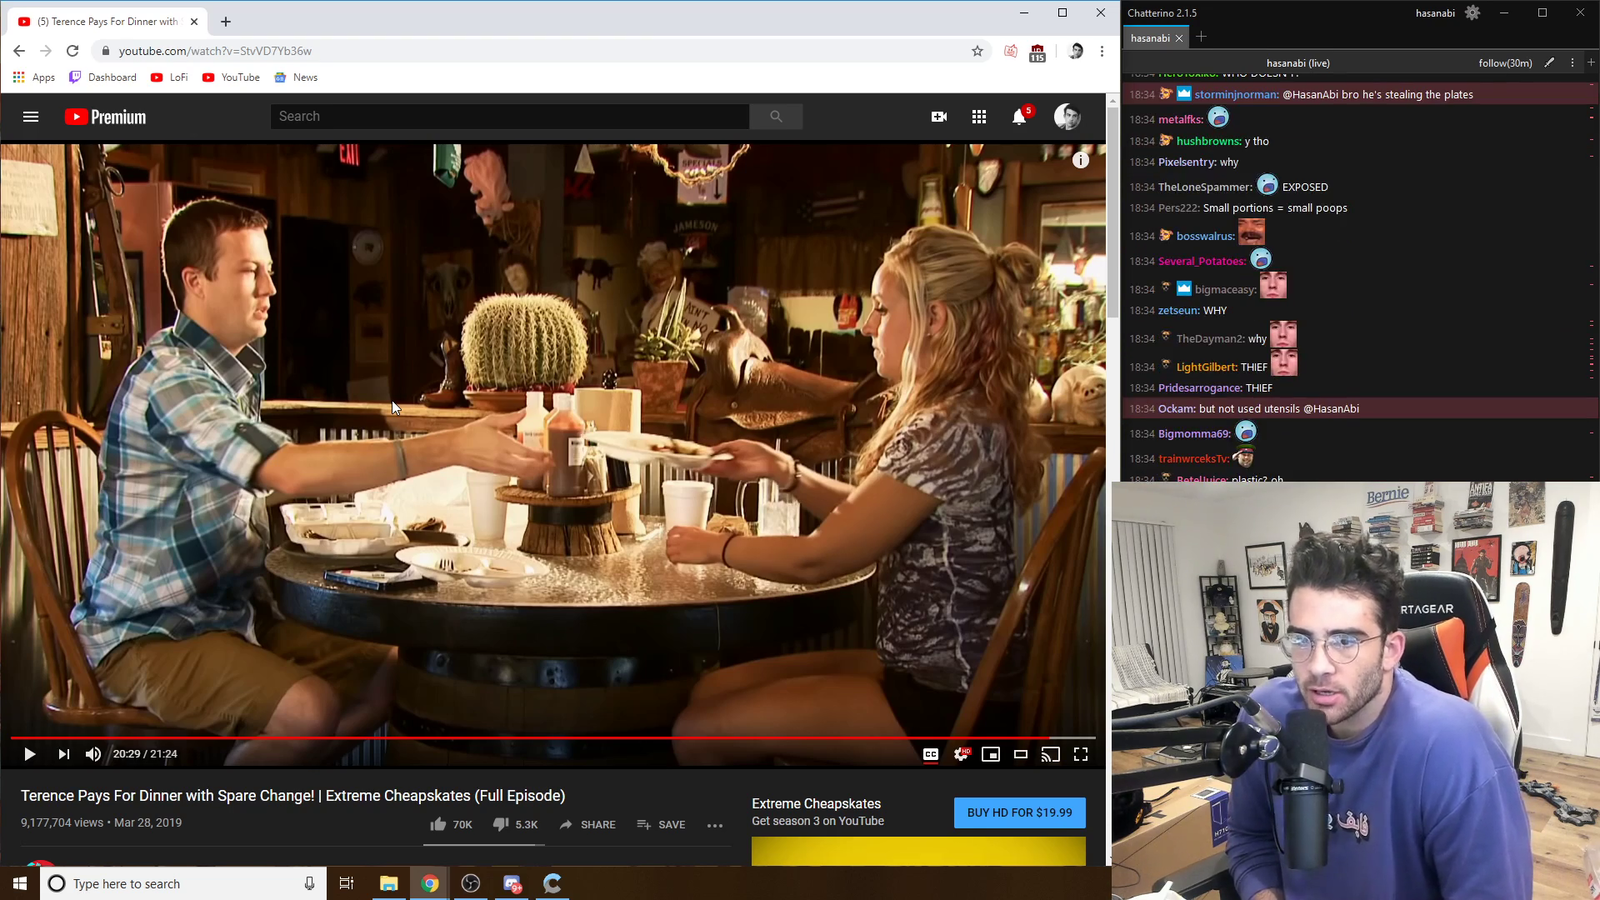
Task: Close the hasanabi Chatterino tab
Action: pyautogui.click(x=1179, y=38)
